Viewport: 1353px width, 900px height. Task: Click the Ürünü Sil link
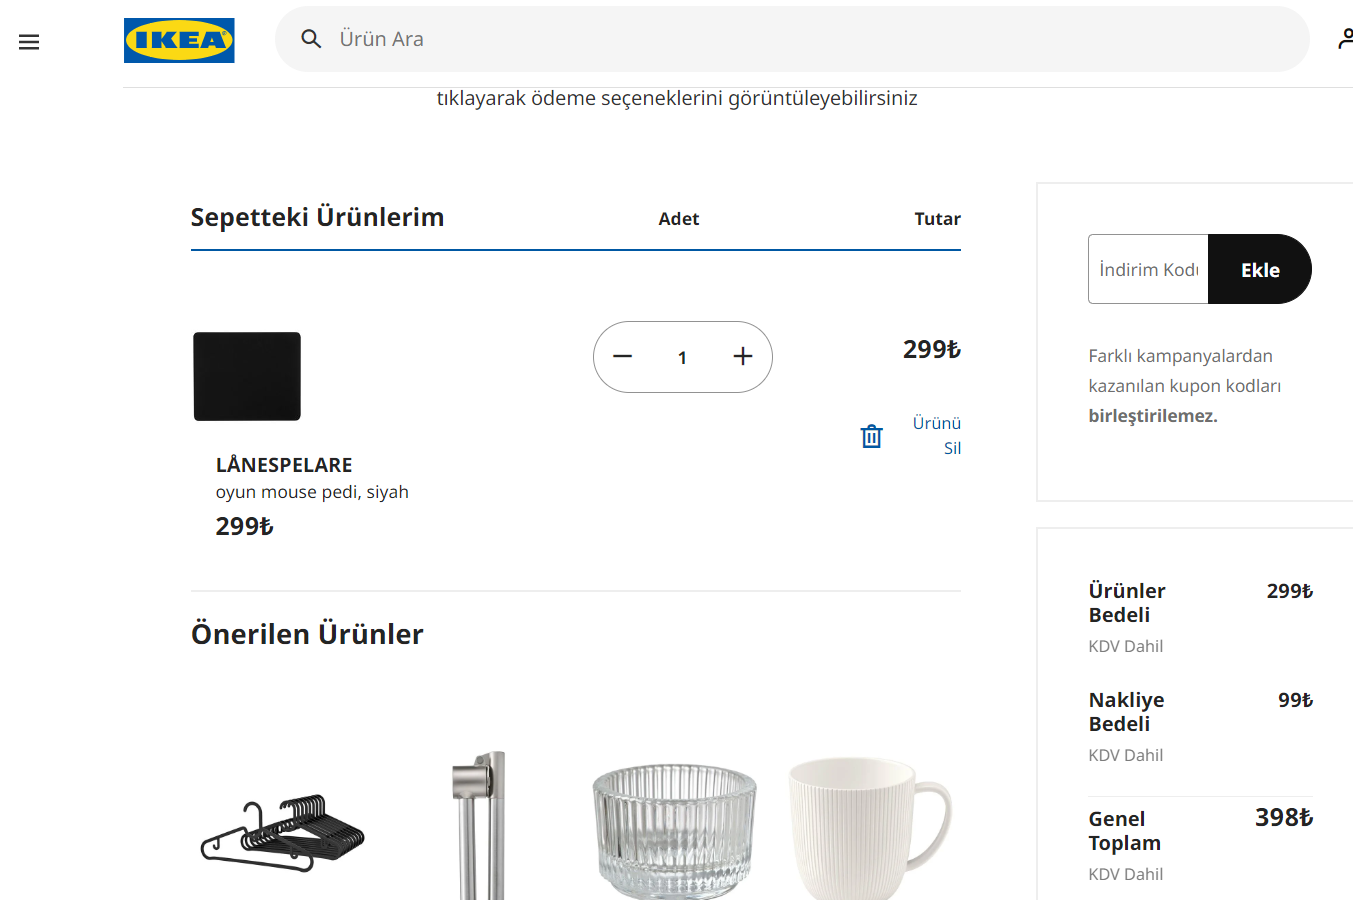(937, 436)
